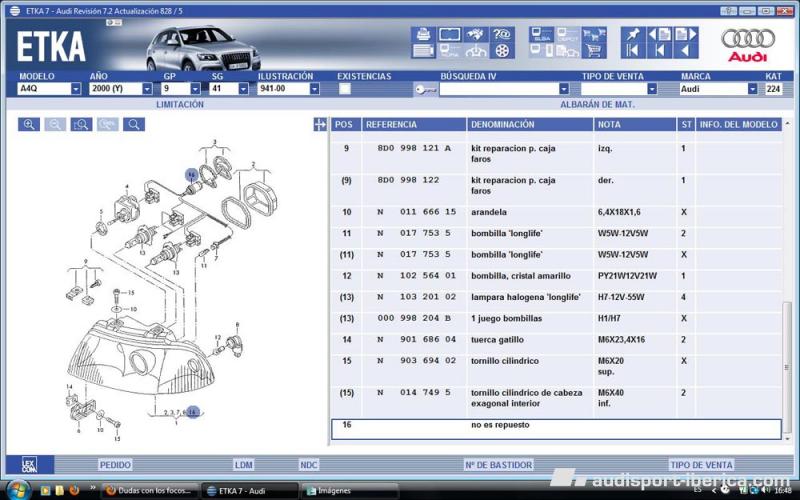Click the printer icon in the toolbar
This screenshot has width=800, height=500.
click(423, 35)
